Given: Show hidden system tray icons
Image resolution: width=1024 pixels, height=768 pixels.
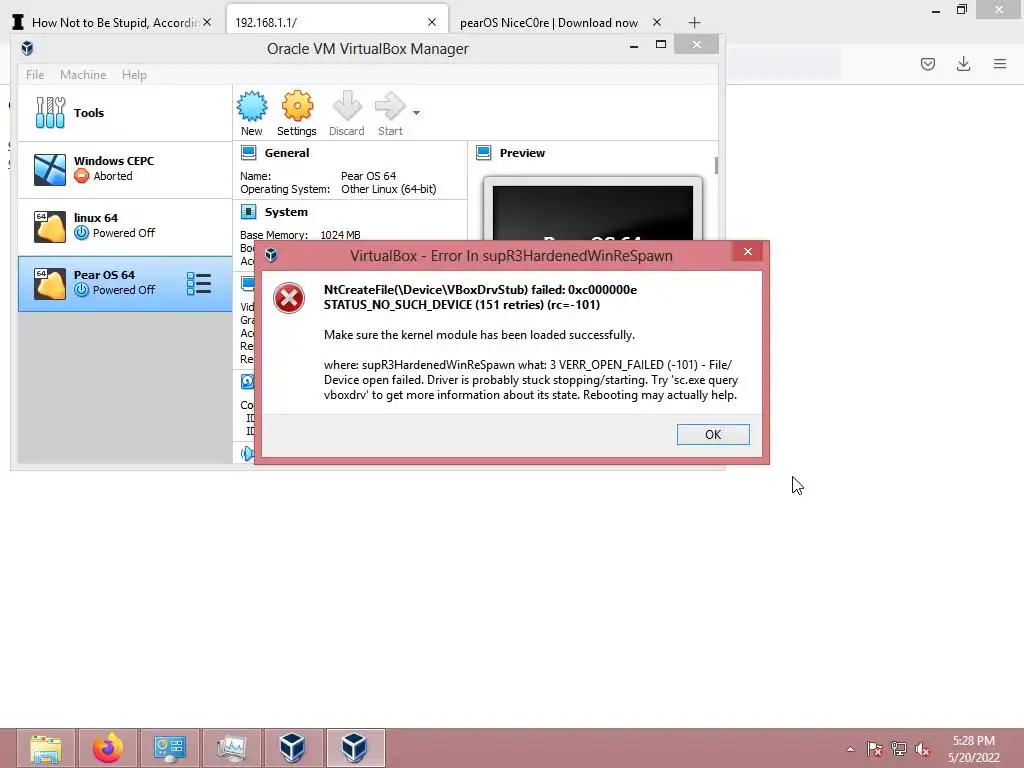Looking at the screenshot, I should coord(850,749).
